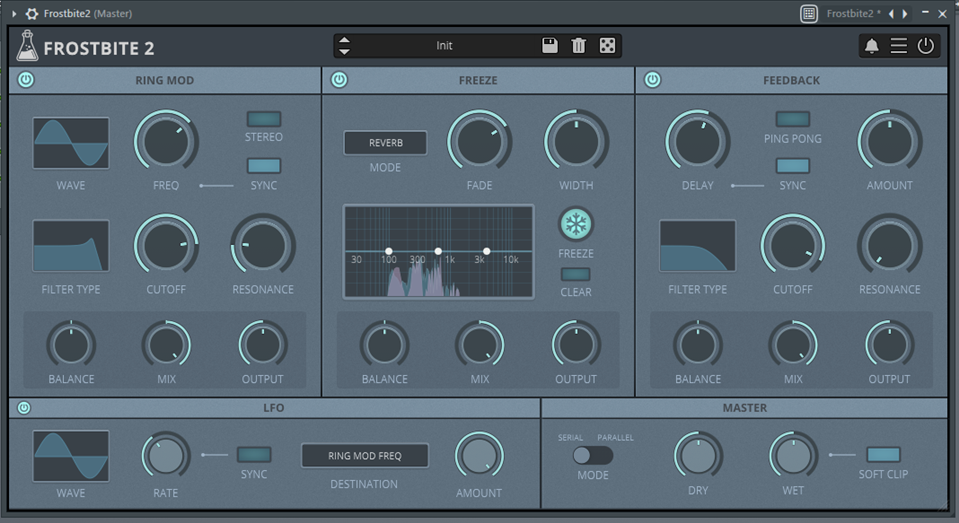Open Feedback filter type display

coord(697,246)
